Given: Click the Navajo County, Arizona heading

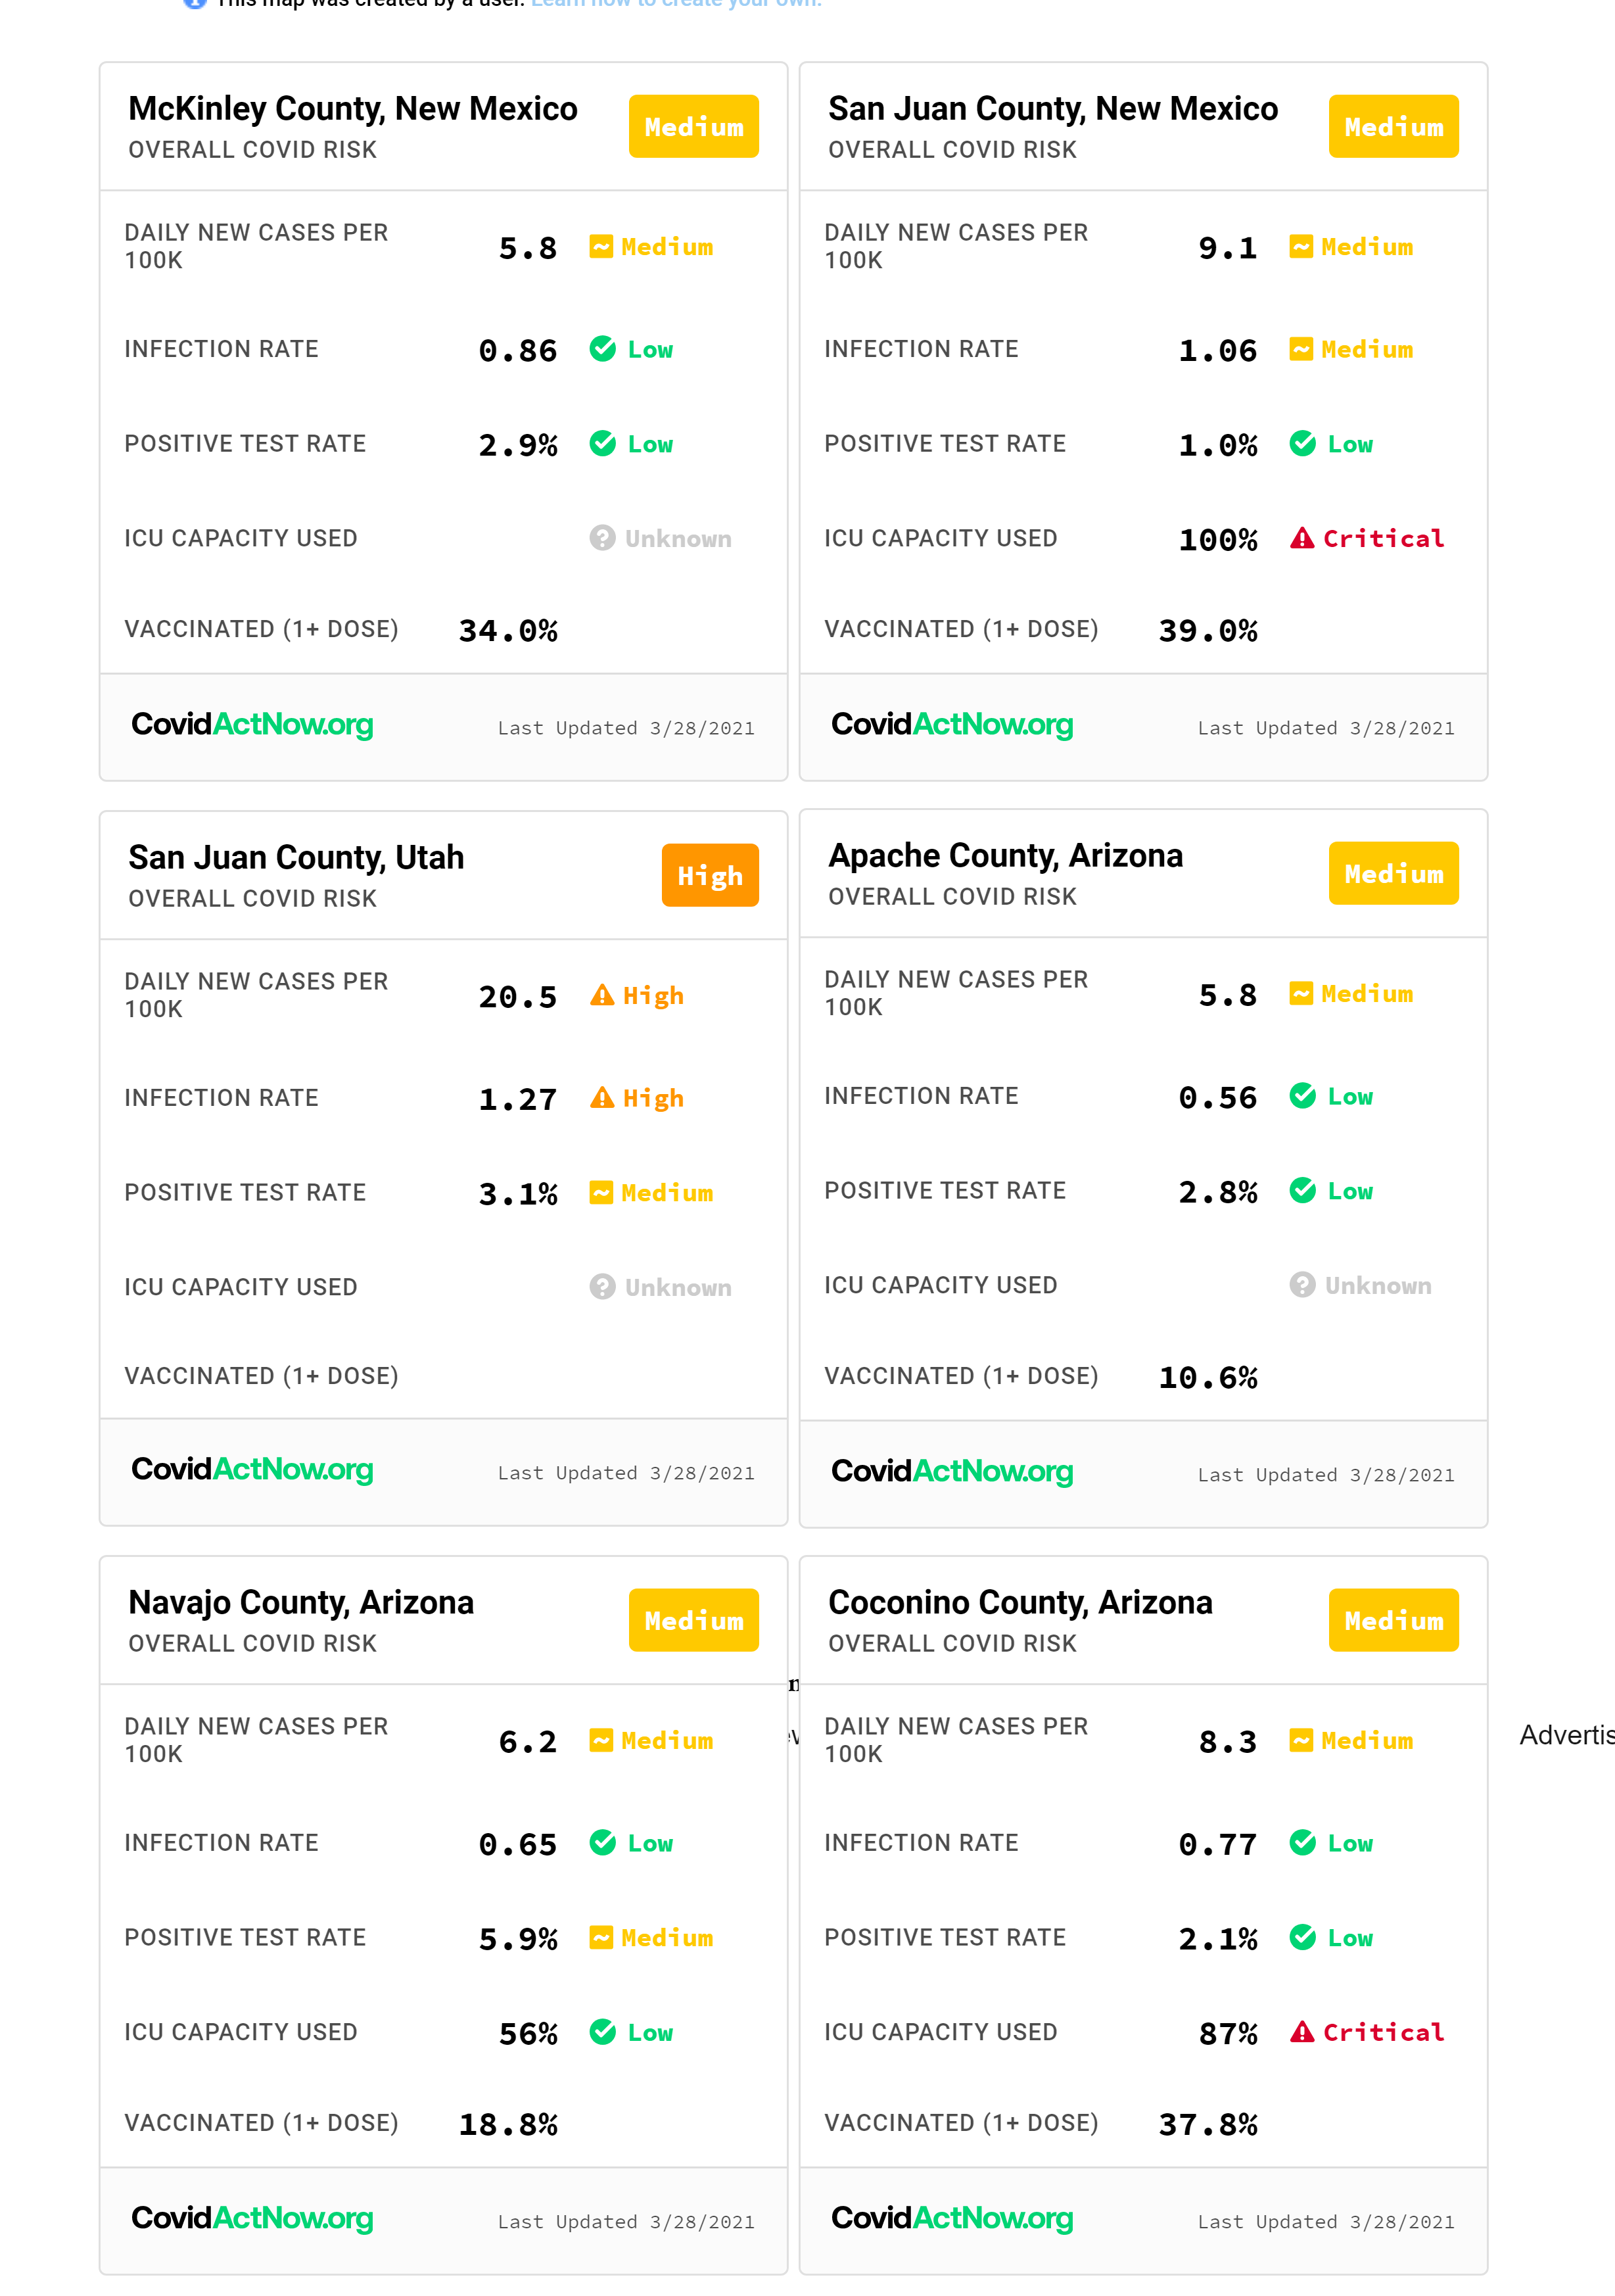Looking at the screenshot, I should point(301,1603).
